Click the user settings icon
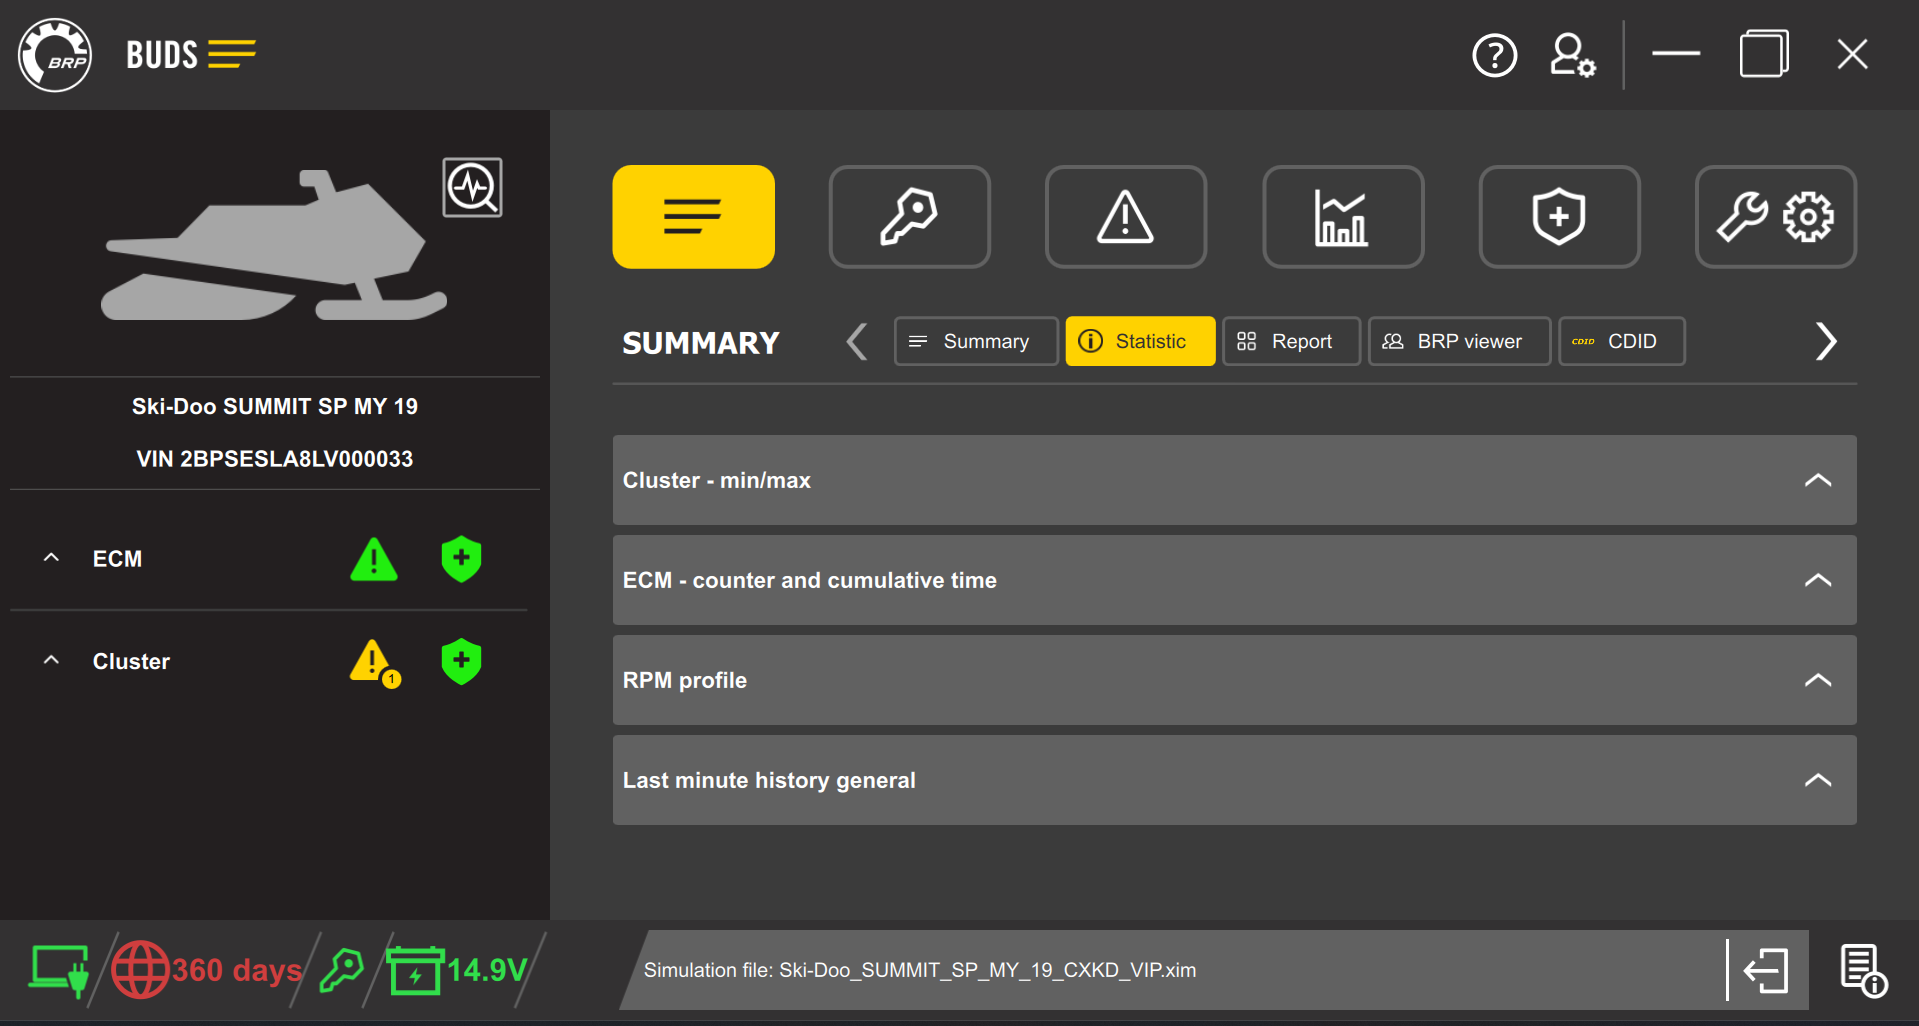Viewport: 1919px width, 1026px height. point(1570,55)
